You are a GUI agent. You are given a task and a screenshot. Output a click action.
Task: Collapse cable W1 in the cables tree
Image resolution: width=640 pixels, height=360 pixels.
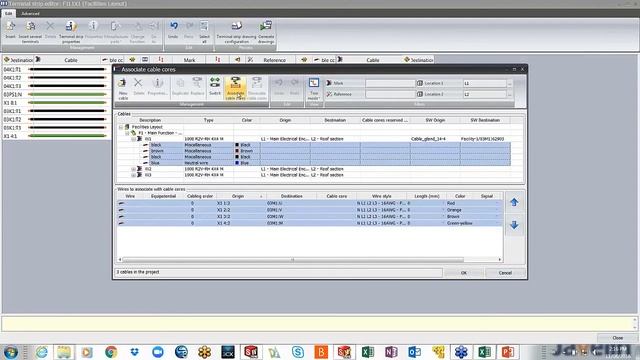coord(133,139)
